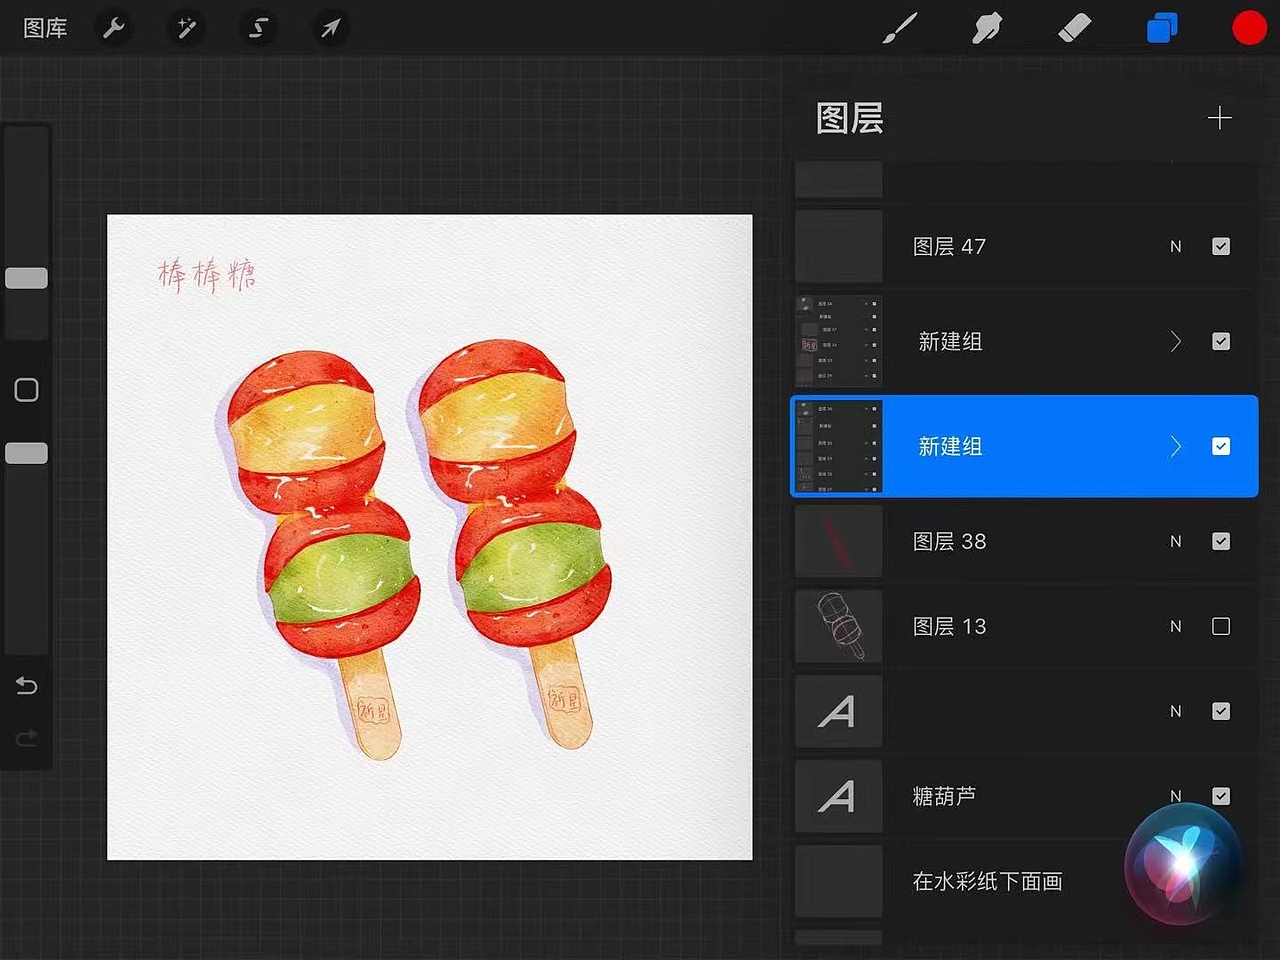Select the Smudge finger tool
1280x960 pixels.
pyautogui.click(x=987, y=28)
